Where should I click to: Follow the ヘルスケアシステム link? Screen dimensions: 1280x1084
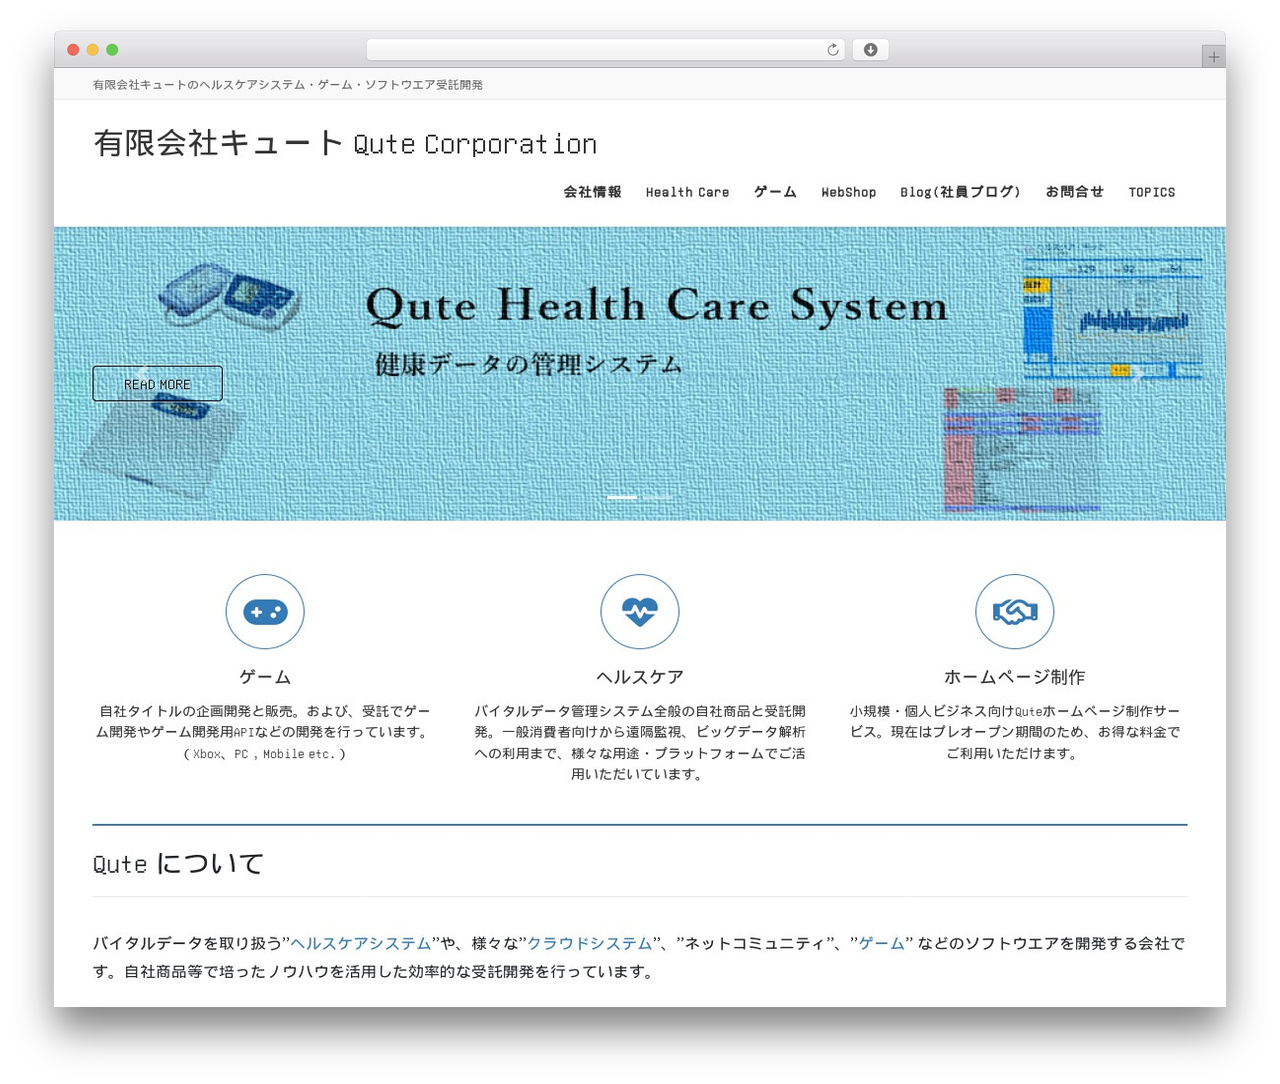(x=360, y=943)
